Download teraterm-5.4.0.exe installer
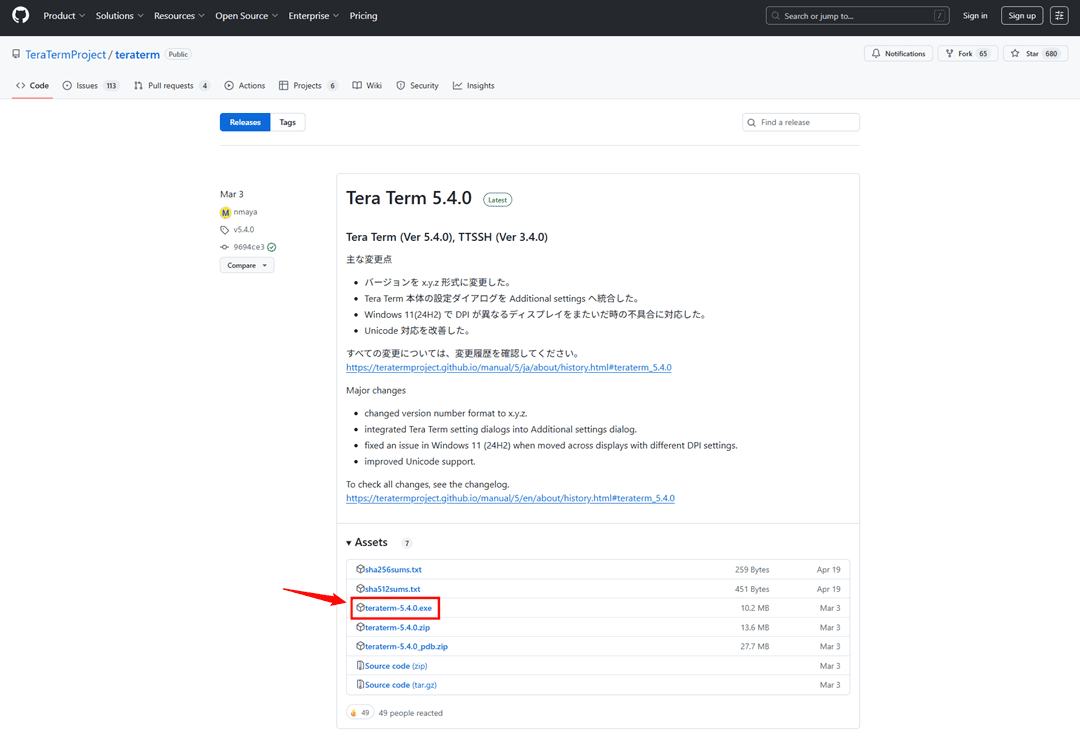This screenshot has width=1080, height=741. pyautogui.click(x=398, y=608)
